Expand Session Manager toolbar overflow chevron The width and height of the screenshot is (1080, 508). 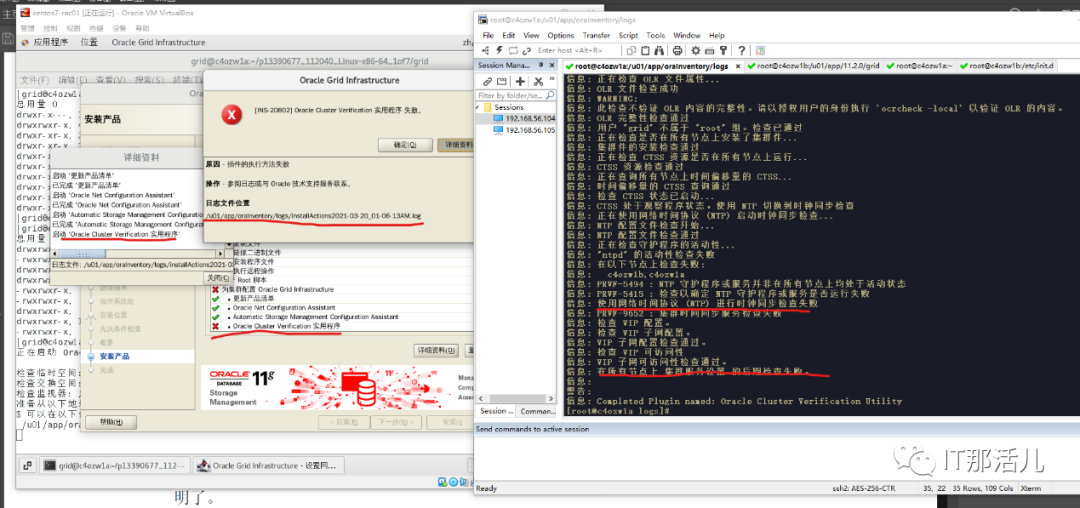[x=552, y=78]
